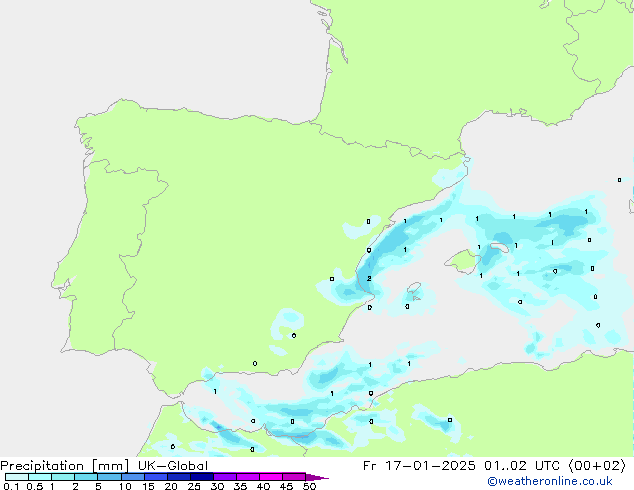Click the 0.5–1 mm legend color swatch
This screenshot has height=490, width=634.
(x=40, y=477)
